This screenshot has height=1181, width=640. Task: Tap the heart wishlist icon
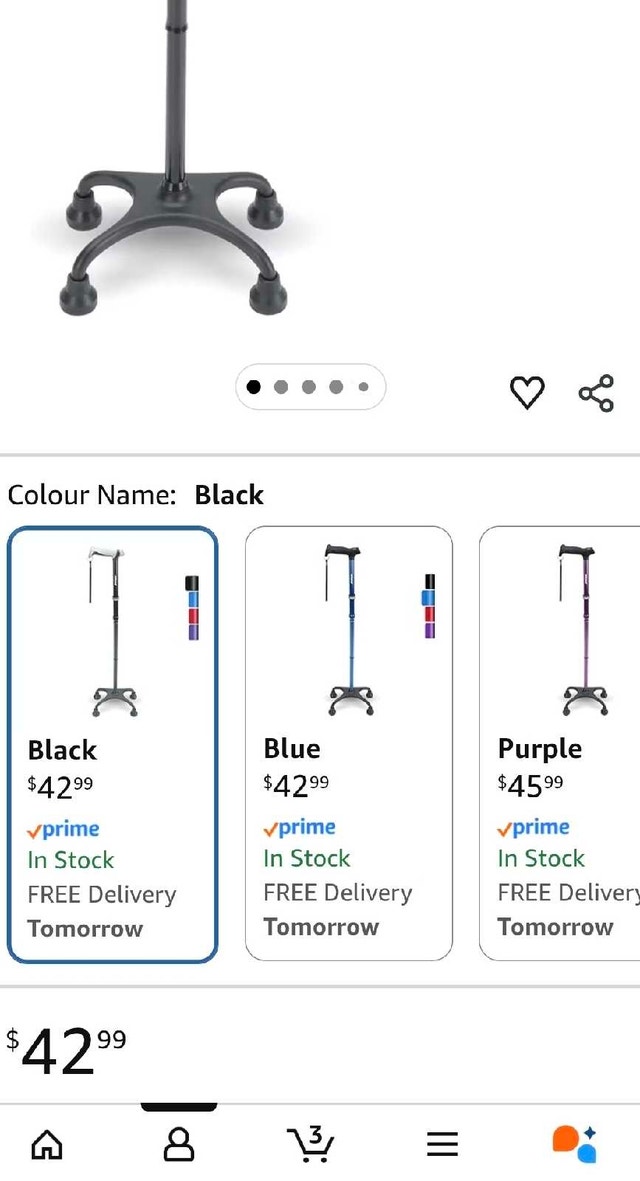pos(527,393)
